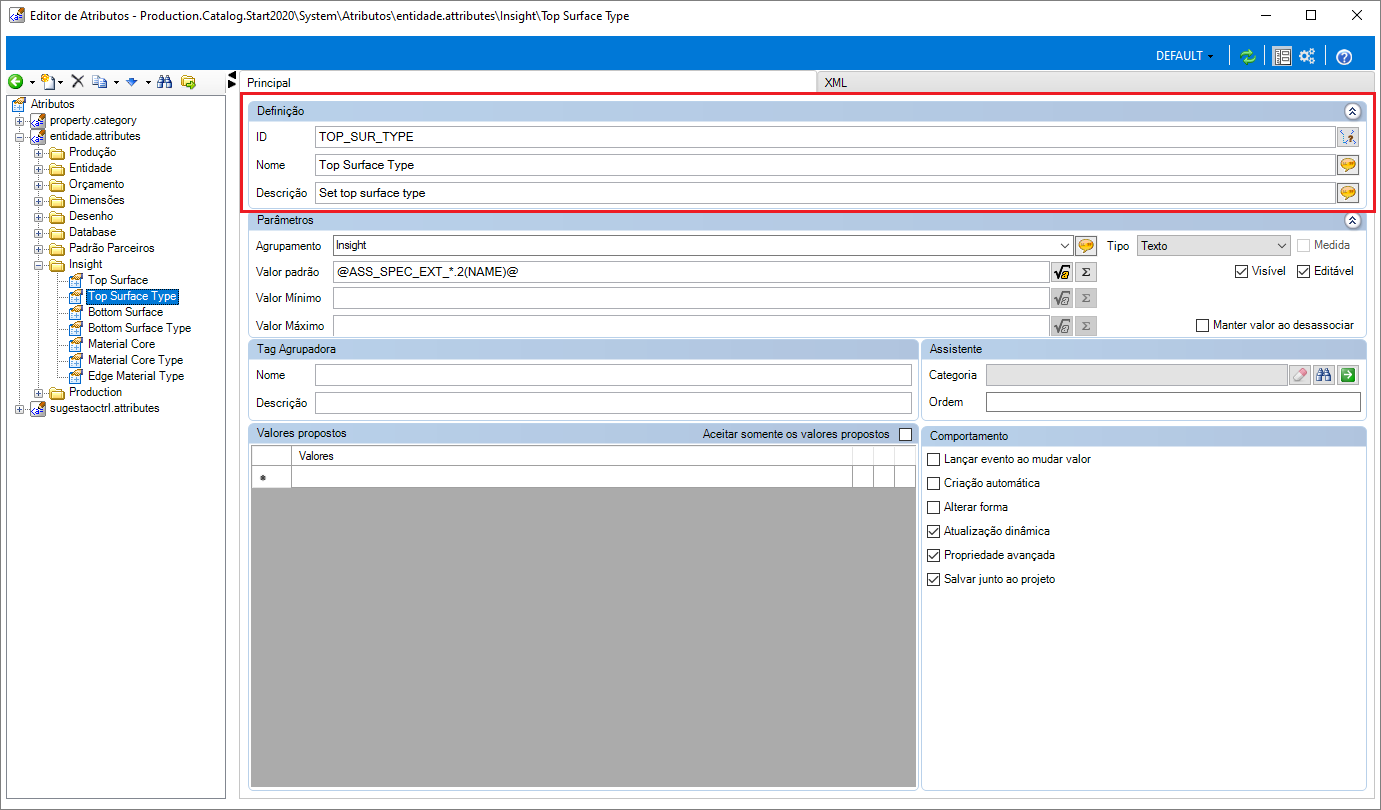Click the eraser icon next to Categoria
This screenshot has width=1381, height=810.
coord(1299,375)
